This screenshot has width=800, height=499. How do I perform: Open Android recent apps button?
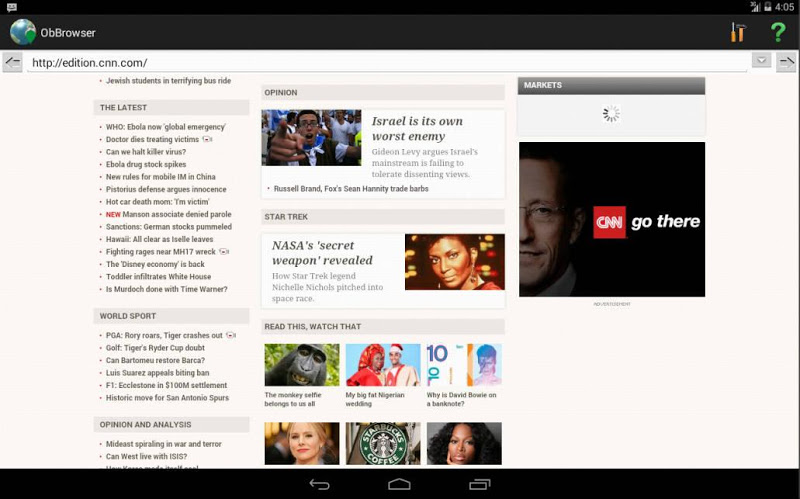(x=480, y=484)
